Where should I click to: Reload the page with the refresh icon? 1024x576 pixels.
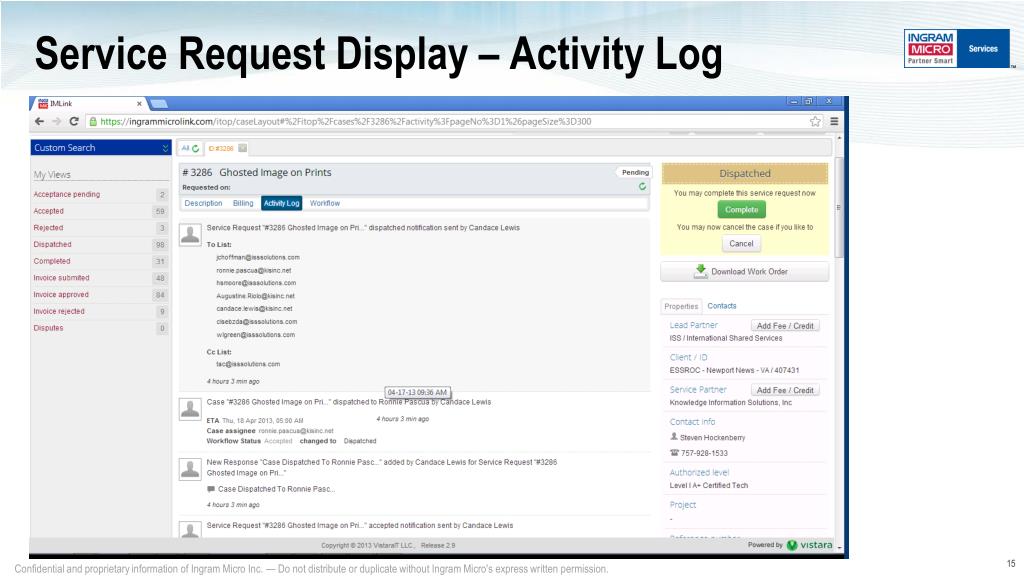tap(74, 121)
